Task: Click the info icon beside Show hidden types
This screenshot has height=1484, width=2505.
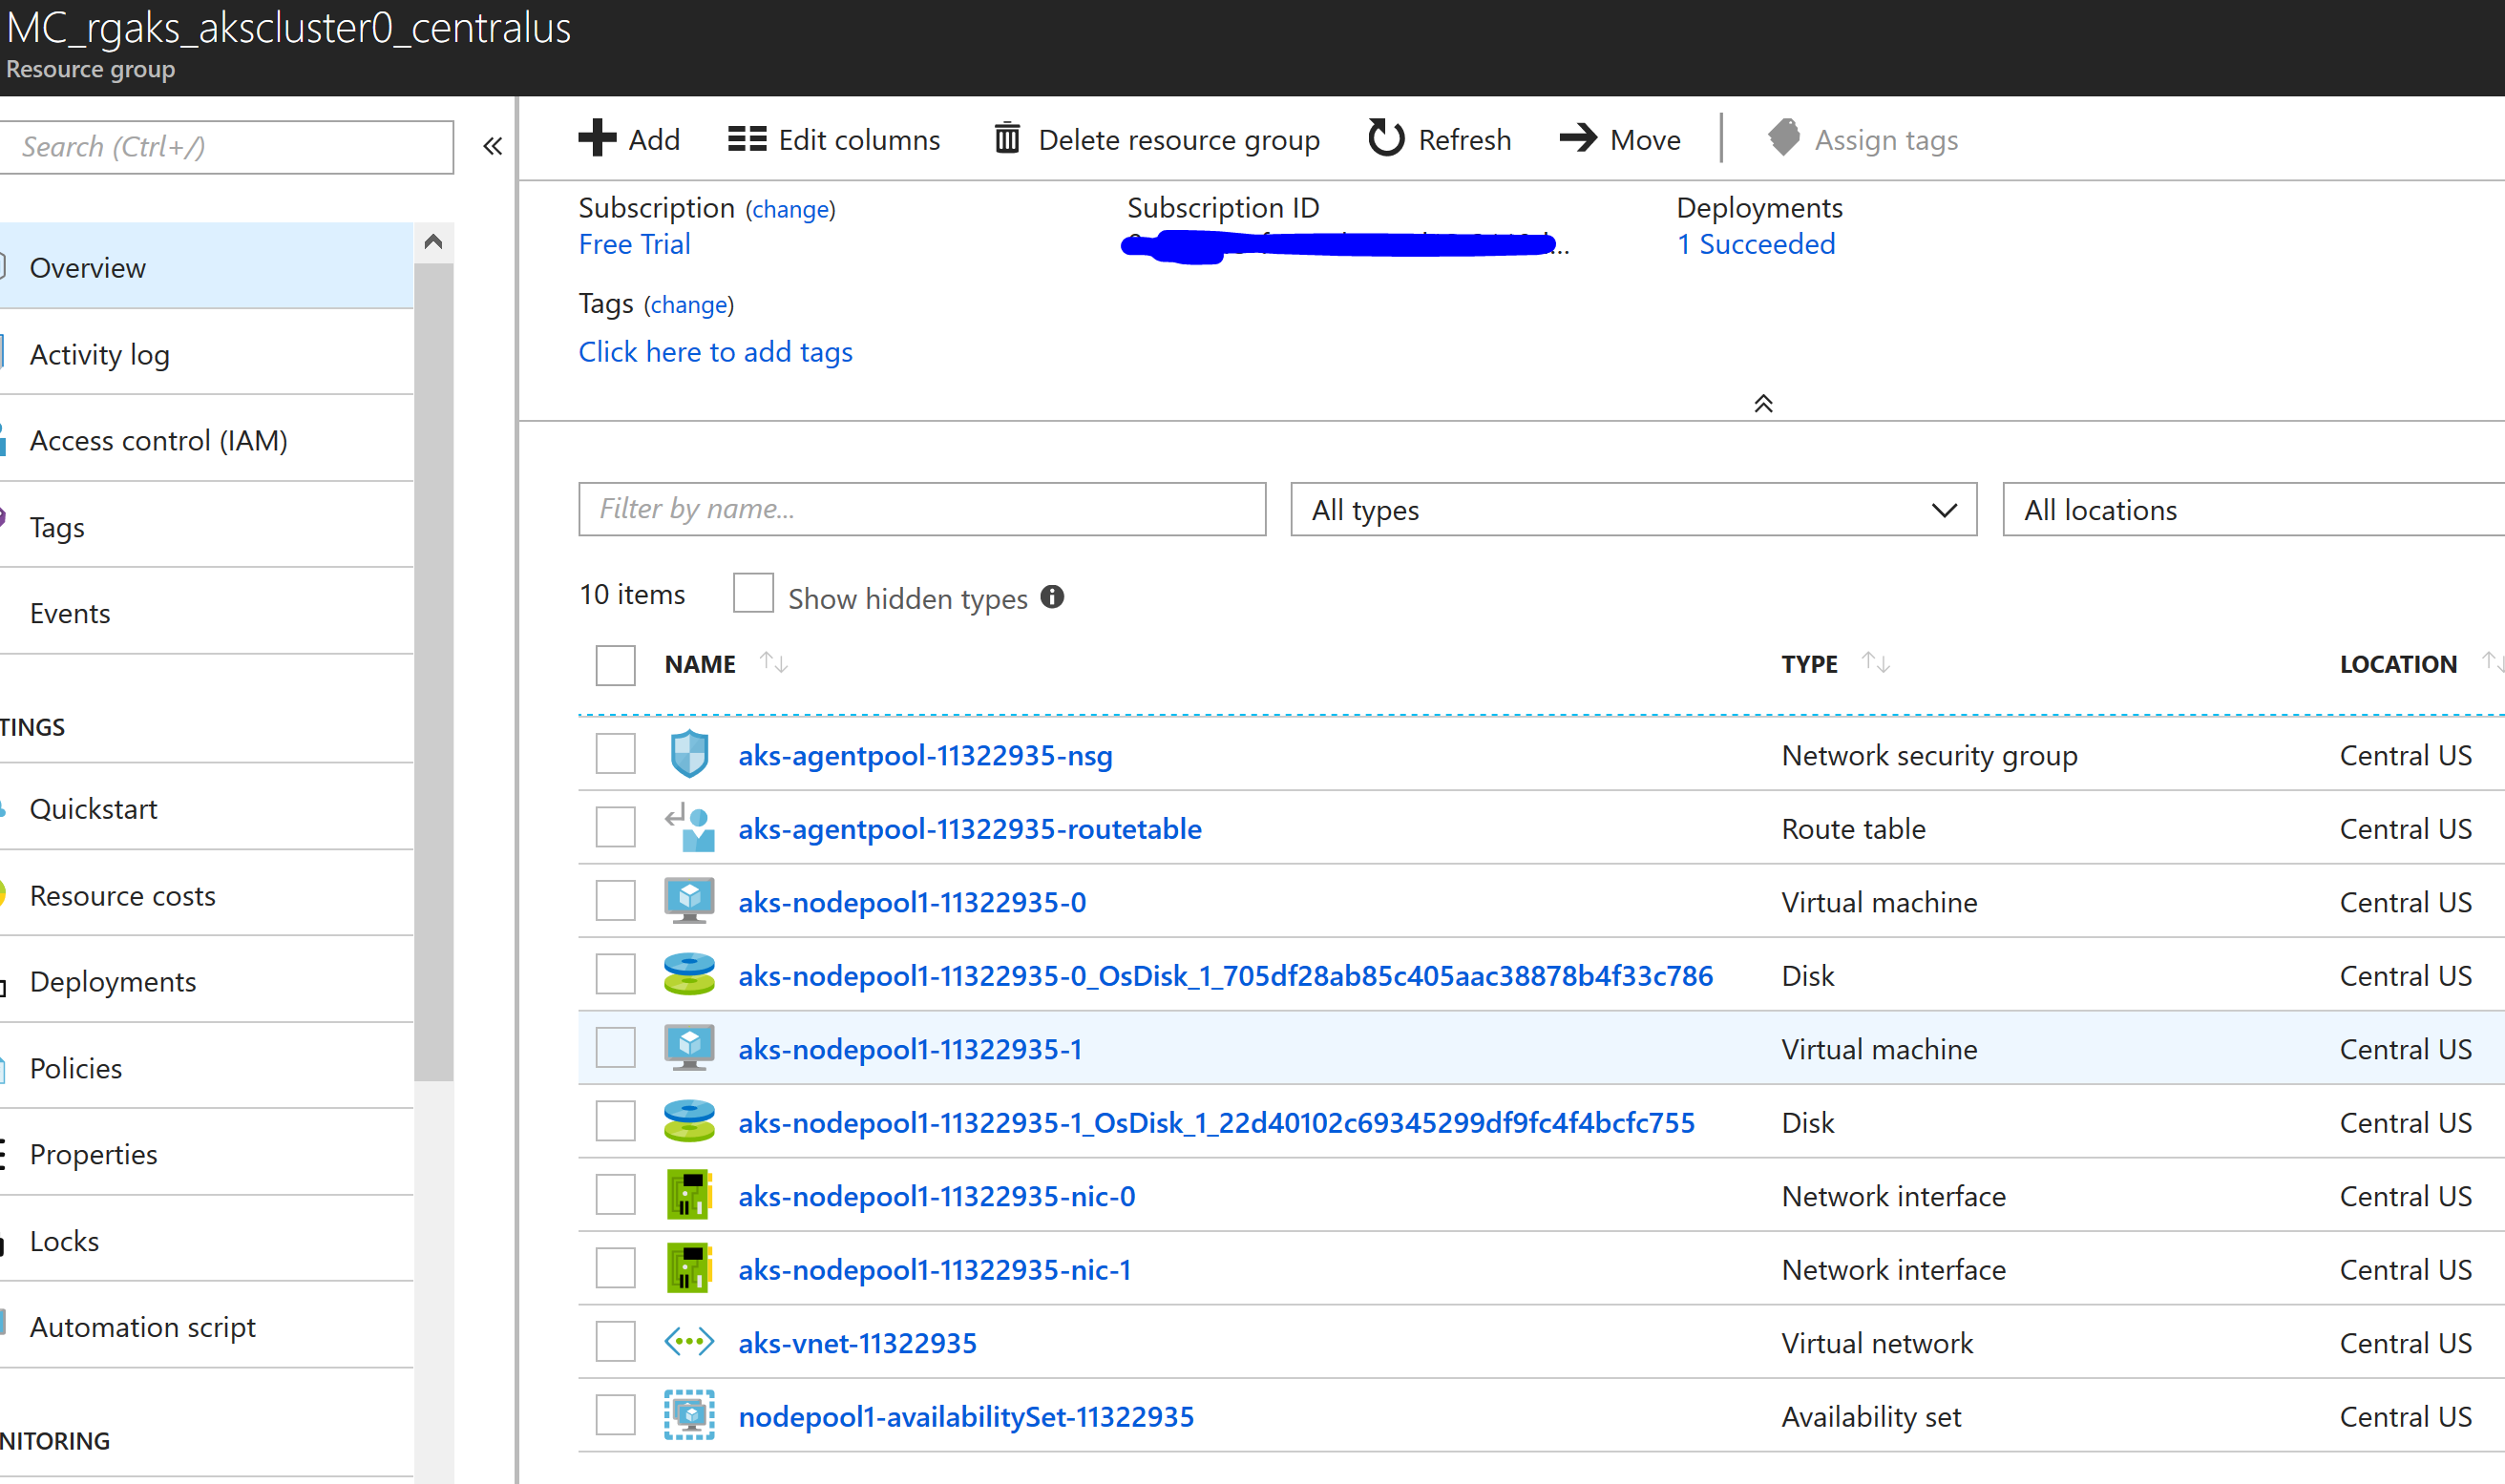Action: (x=1052, y=597)
